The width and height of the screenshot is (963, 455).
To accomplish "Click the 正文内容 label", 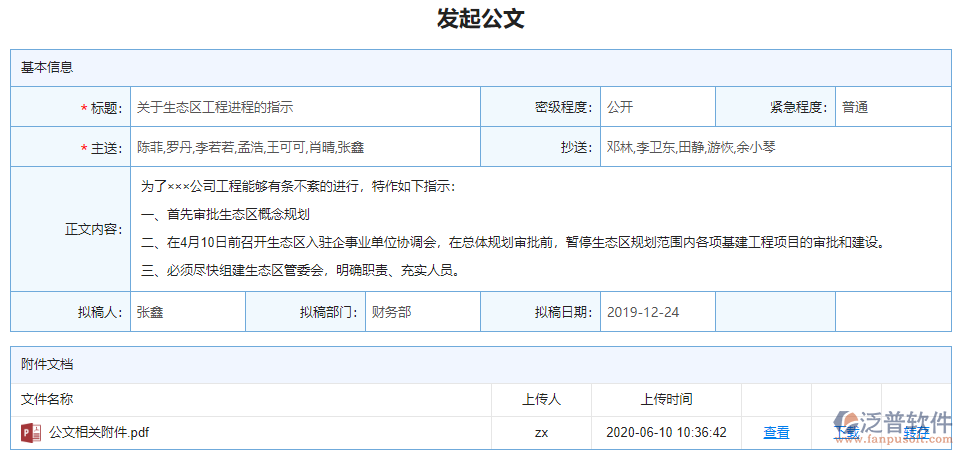I will click(x=93, y=230).
